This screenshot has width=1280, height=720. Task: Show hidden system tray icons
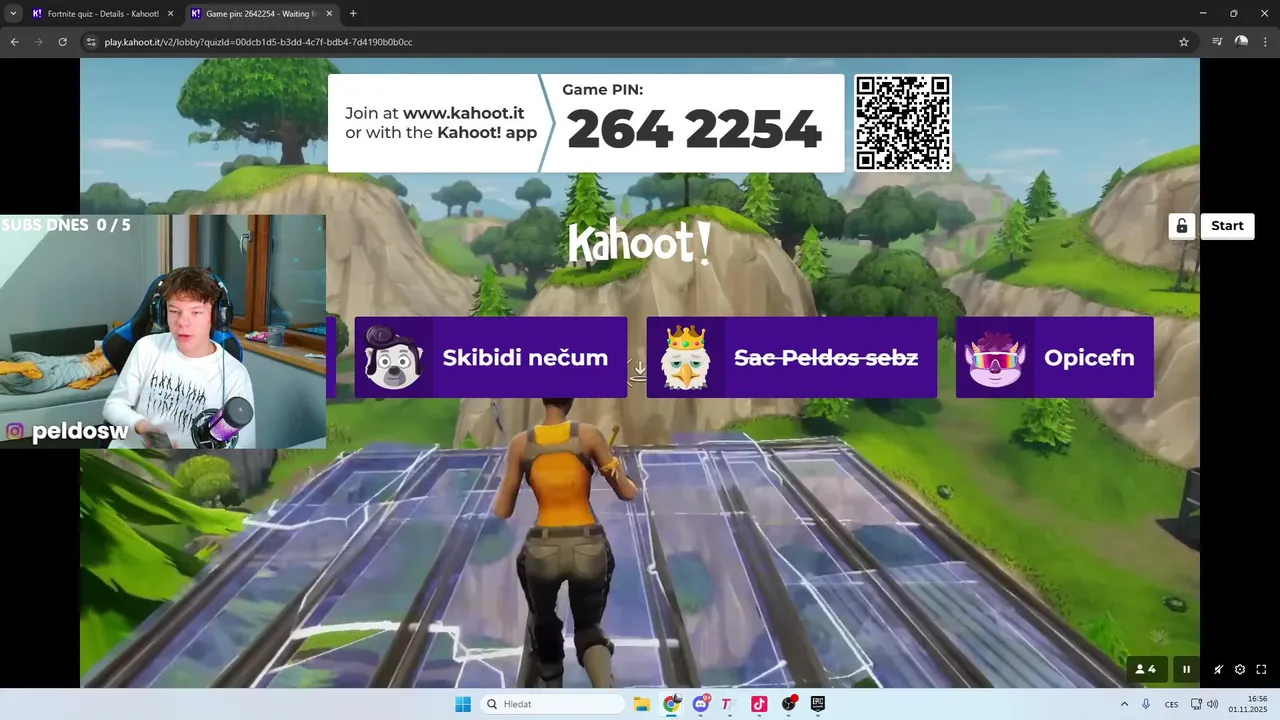1124,704
